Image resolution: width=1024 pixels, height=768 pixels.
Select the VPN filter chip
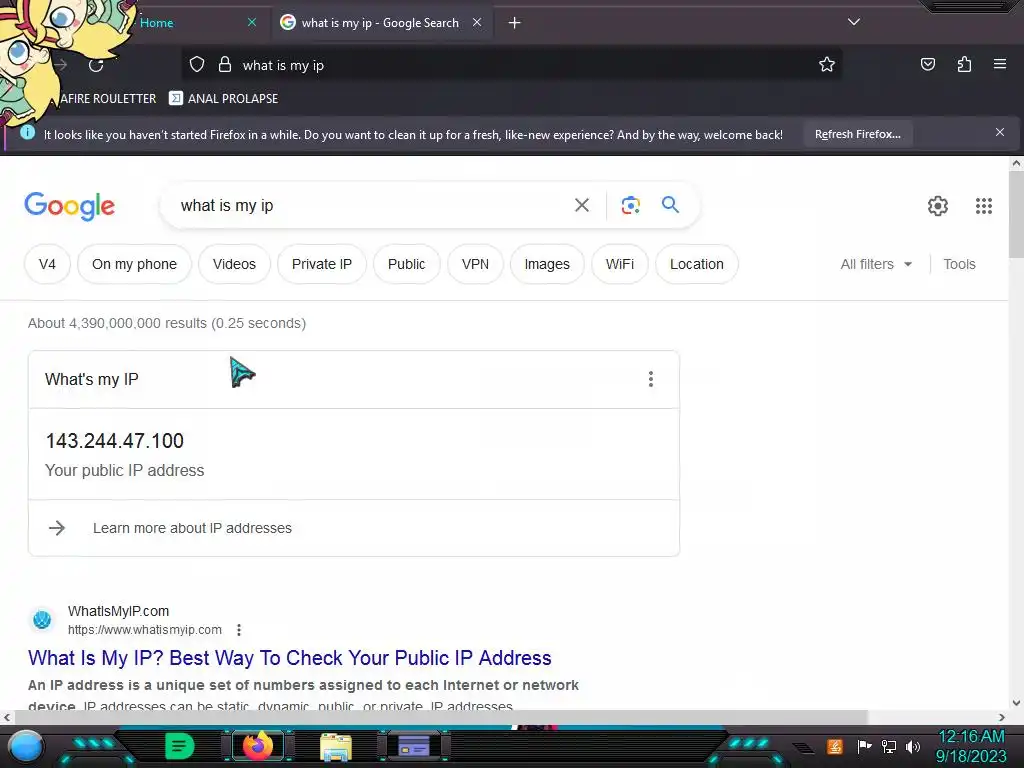(x=475, y=264)
